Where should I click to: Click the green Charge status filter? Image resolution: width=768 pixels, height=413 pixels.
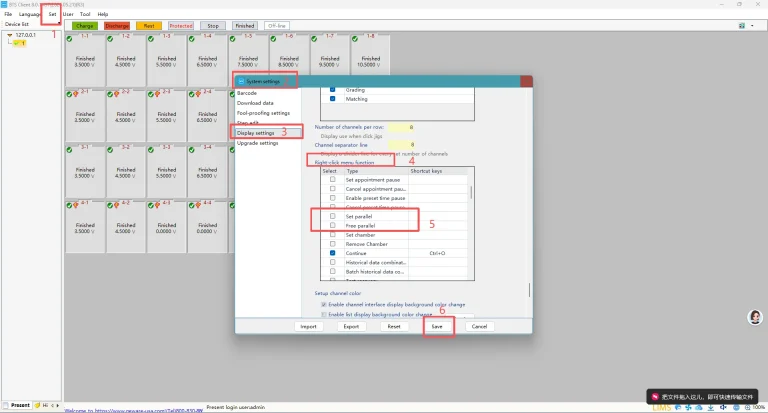[85, 25]
